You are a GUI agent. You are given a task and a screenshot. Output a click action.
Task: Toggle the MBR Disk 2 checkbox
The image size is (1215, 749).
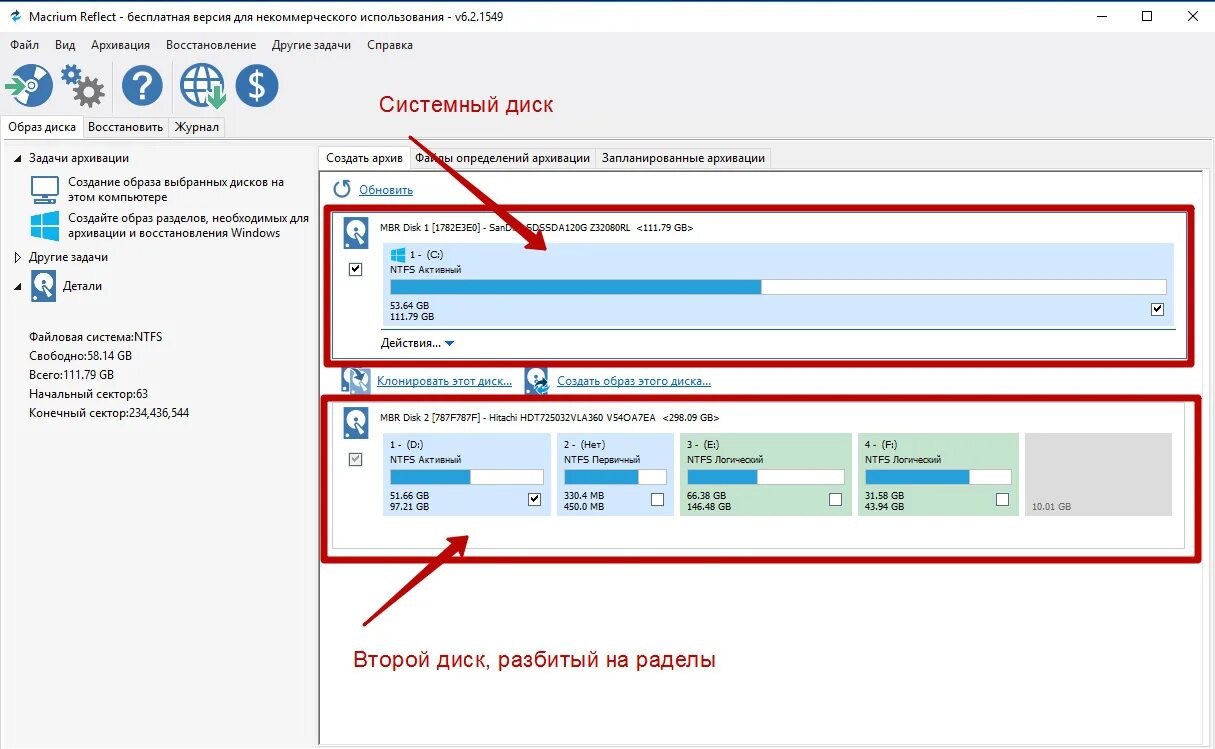tap(355, 460)
